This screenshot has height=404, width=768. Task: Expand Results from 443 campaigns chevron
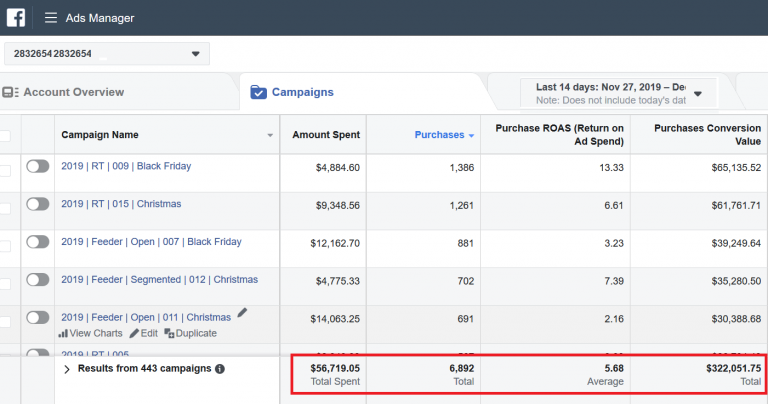[x=67, y=369]
